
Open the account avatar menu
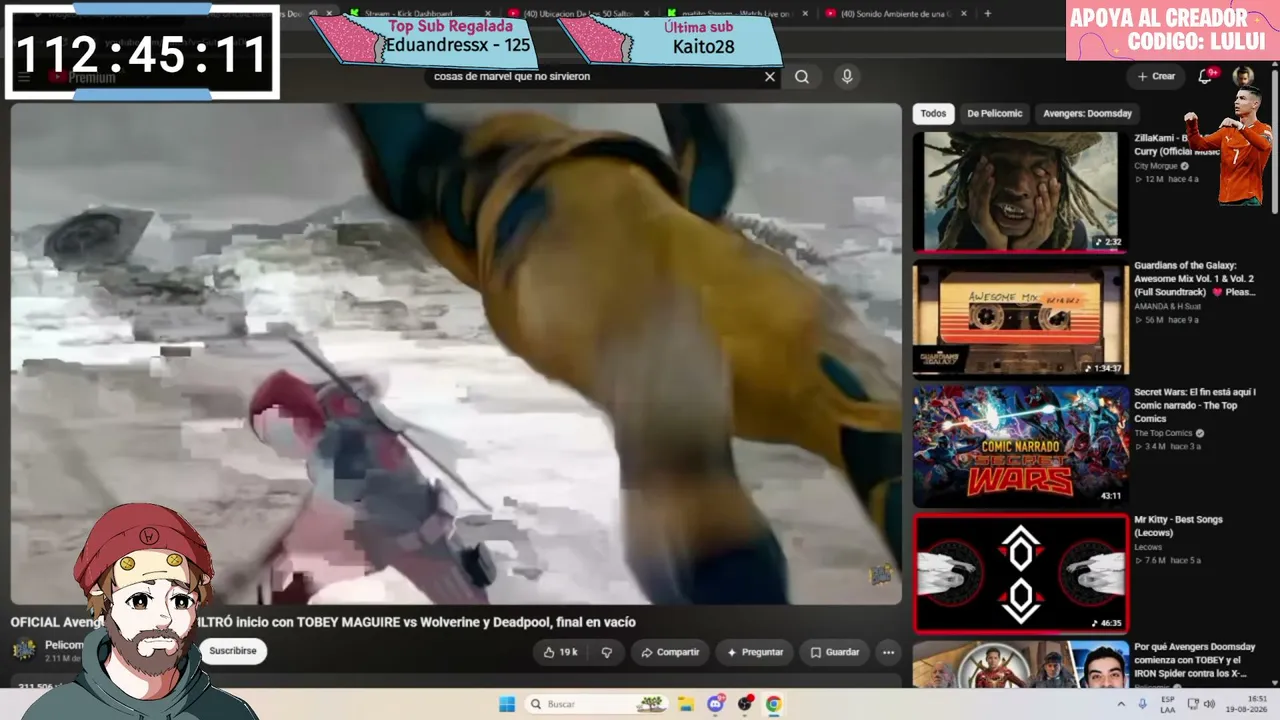[1243, 76]
